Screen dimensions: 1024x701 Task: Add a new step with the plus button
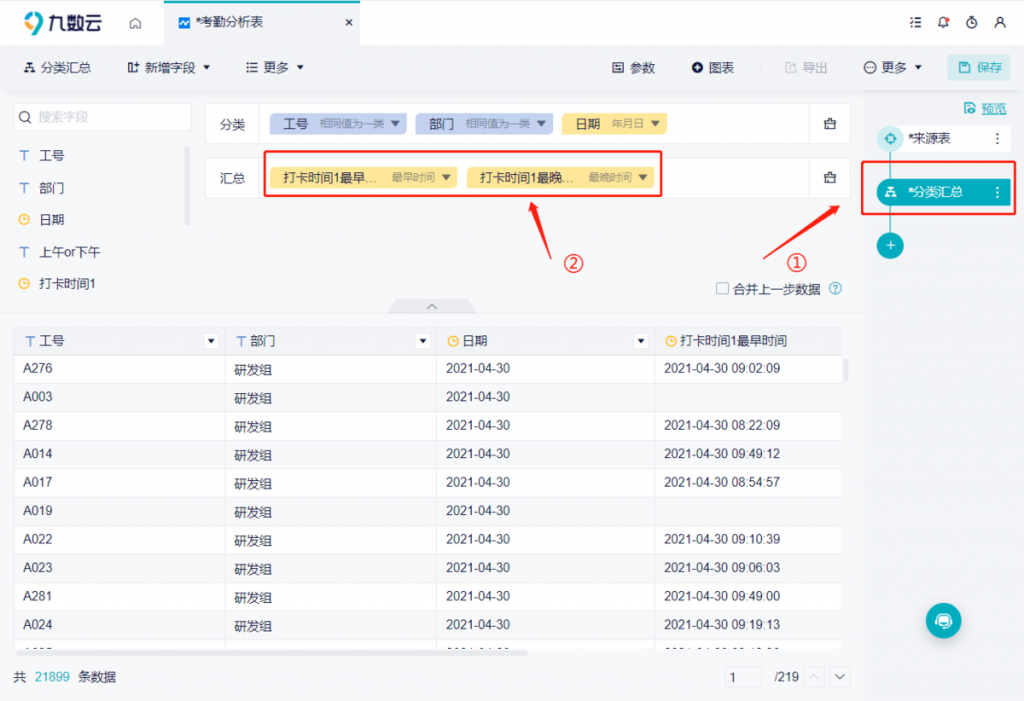pyautogui.click(x=890, y=245)
